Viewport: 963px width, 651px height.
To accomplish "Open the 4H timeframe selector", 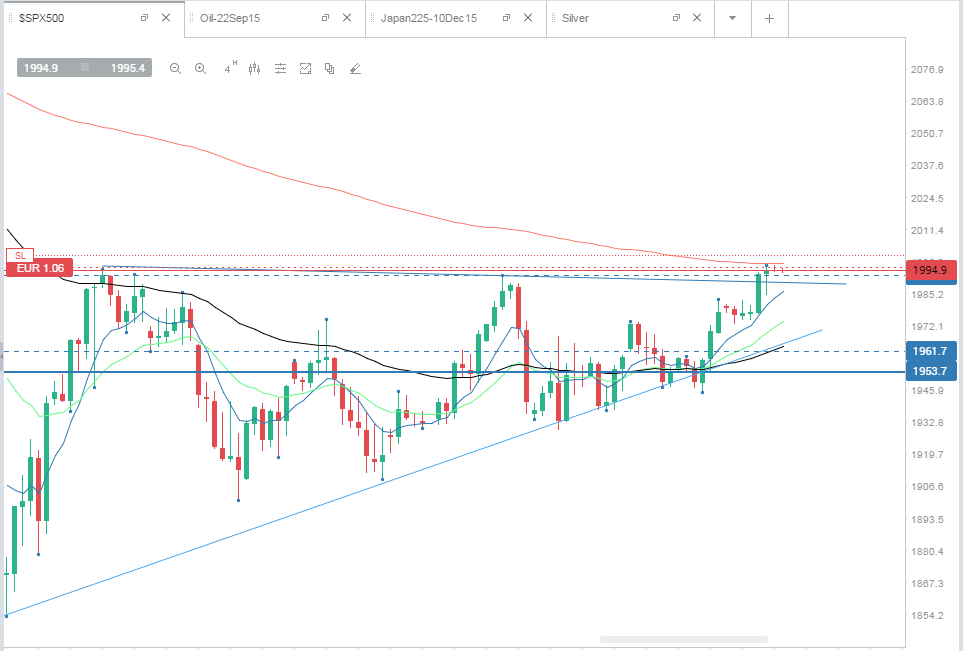I will tap(230, 68).
